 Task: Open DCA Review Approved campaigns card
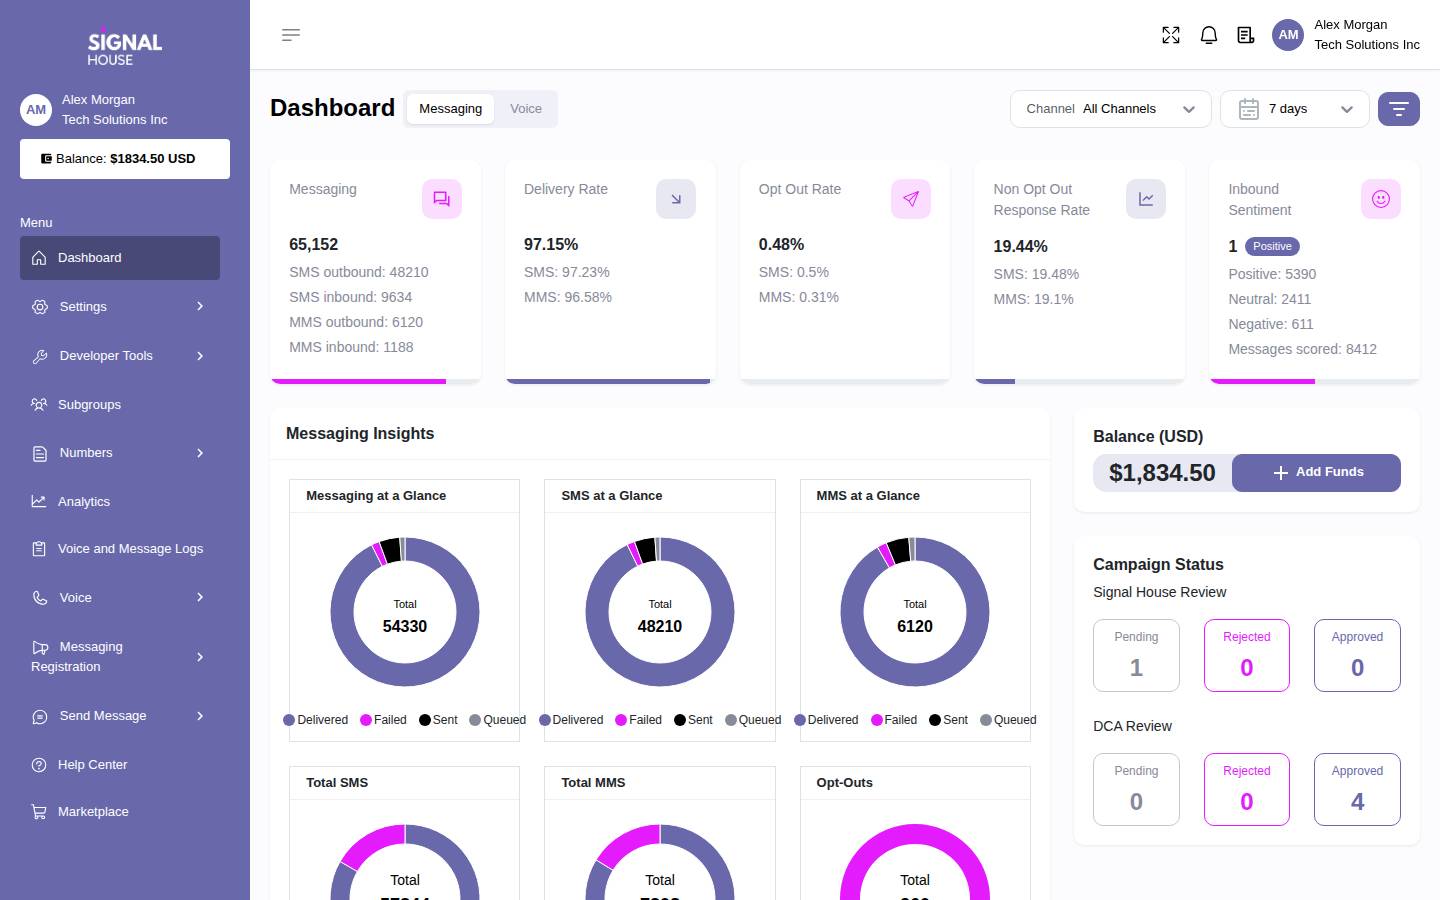coord(1357,790)
